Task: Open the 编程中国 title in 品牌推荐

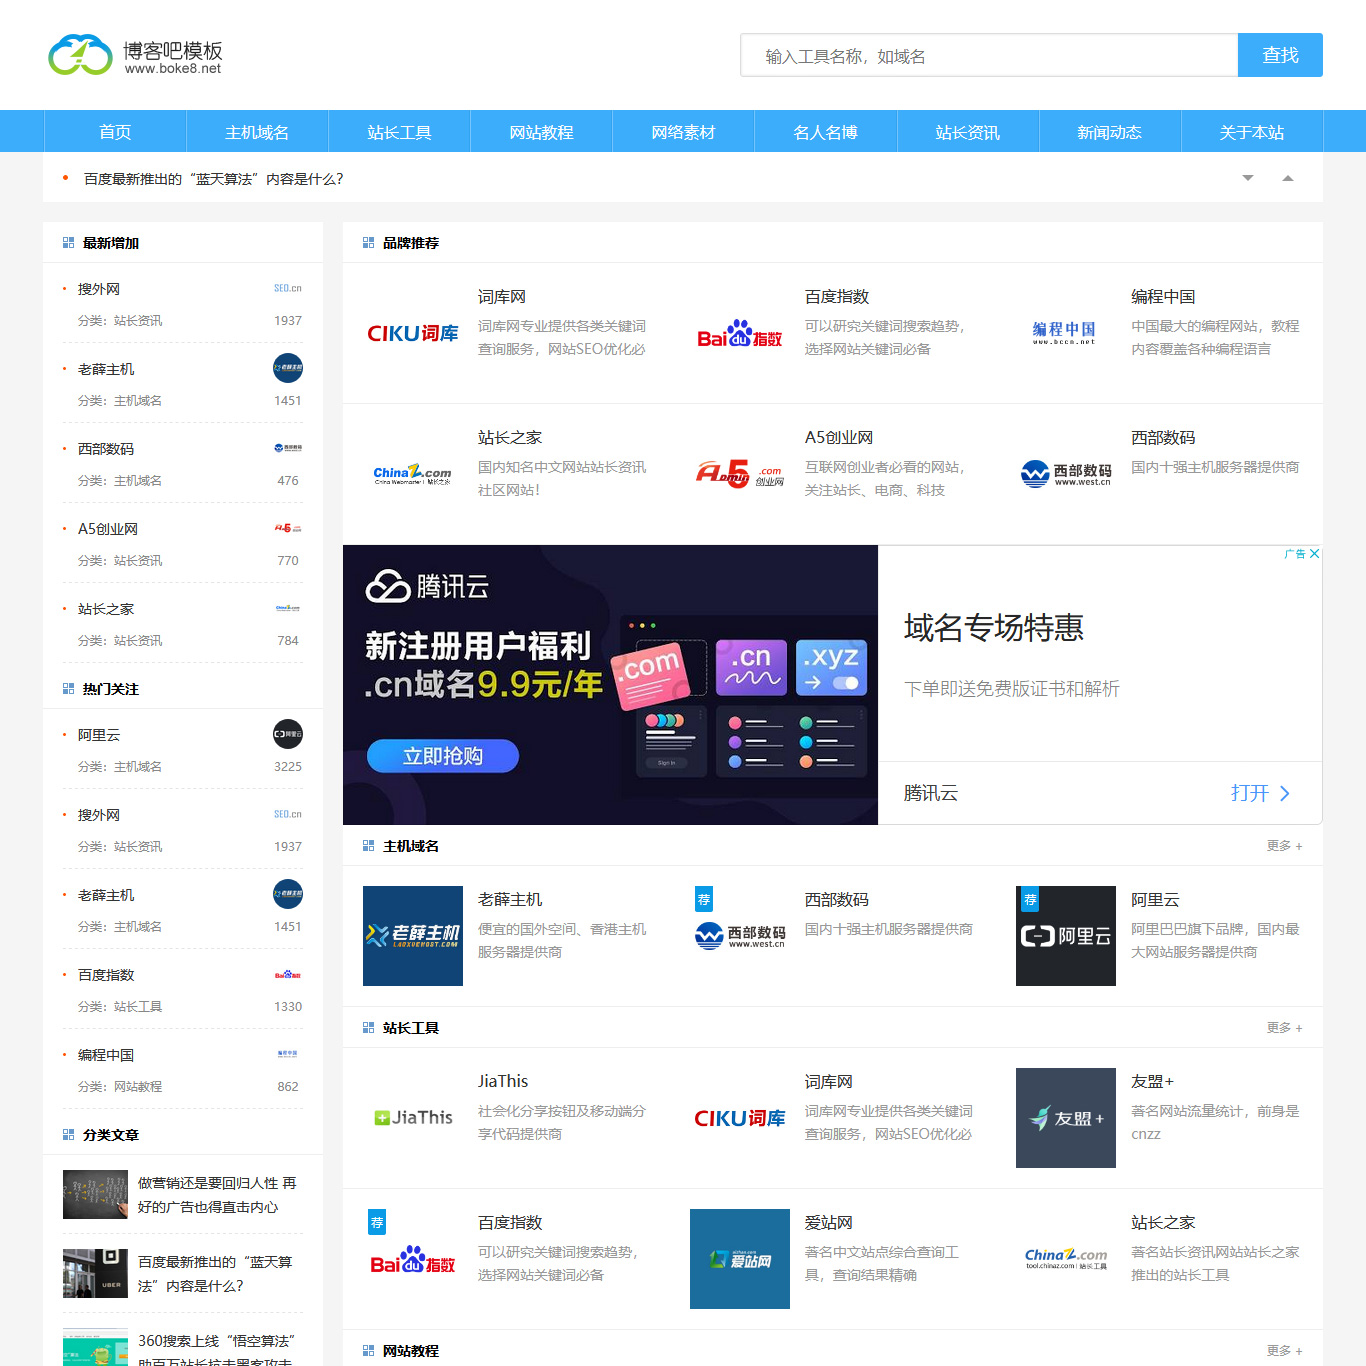Action: [x=1163, y=297]
